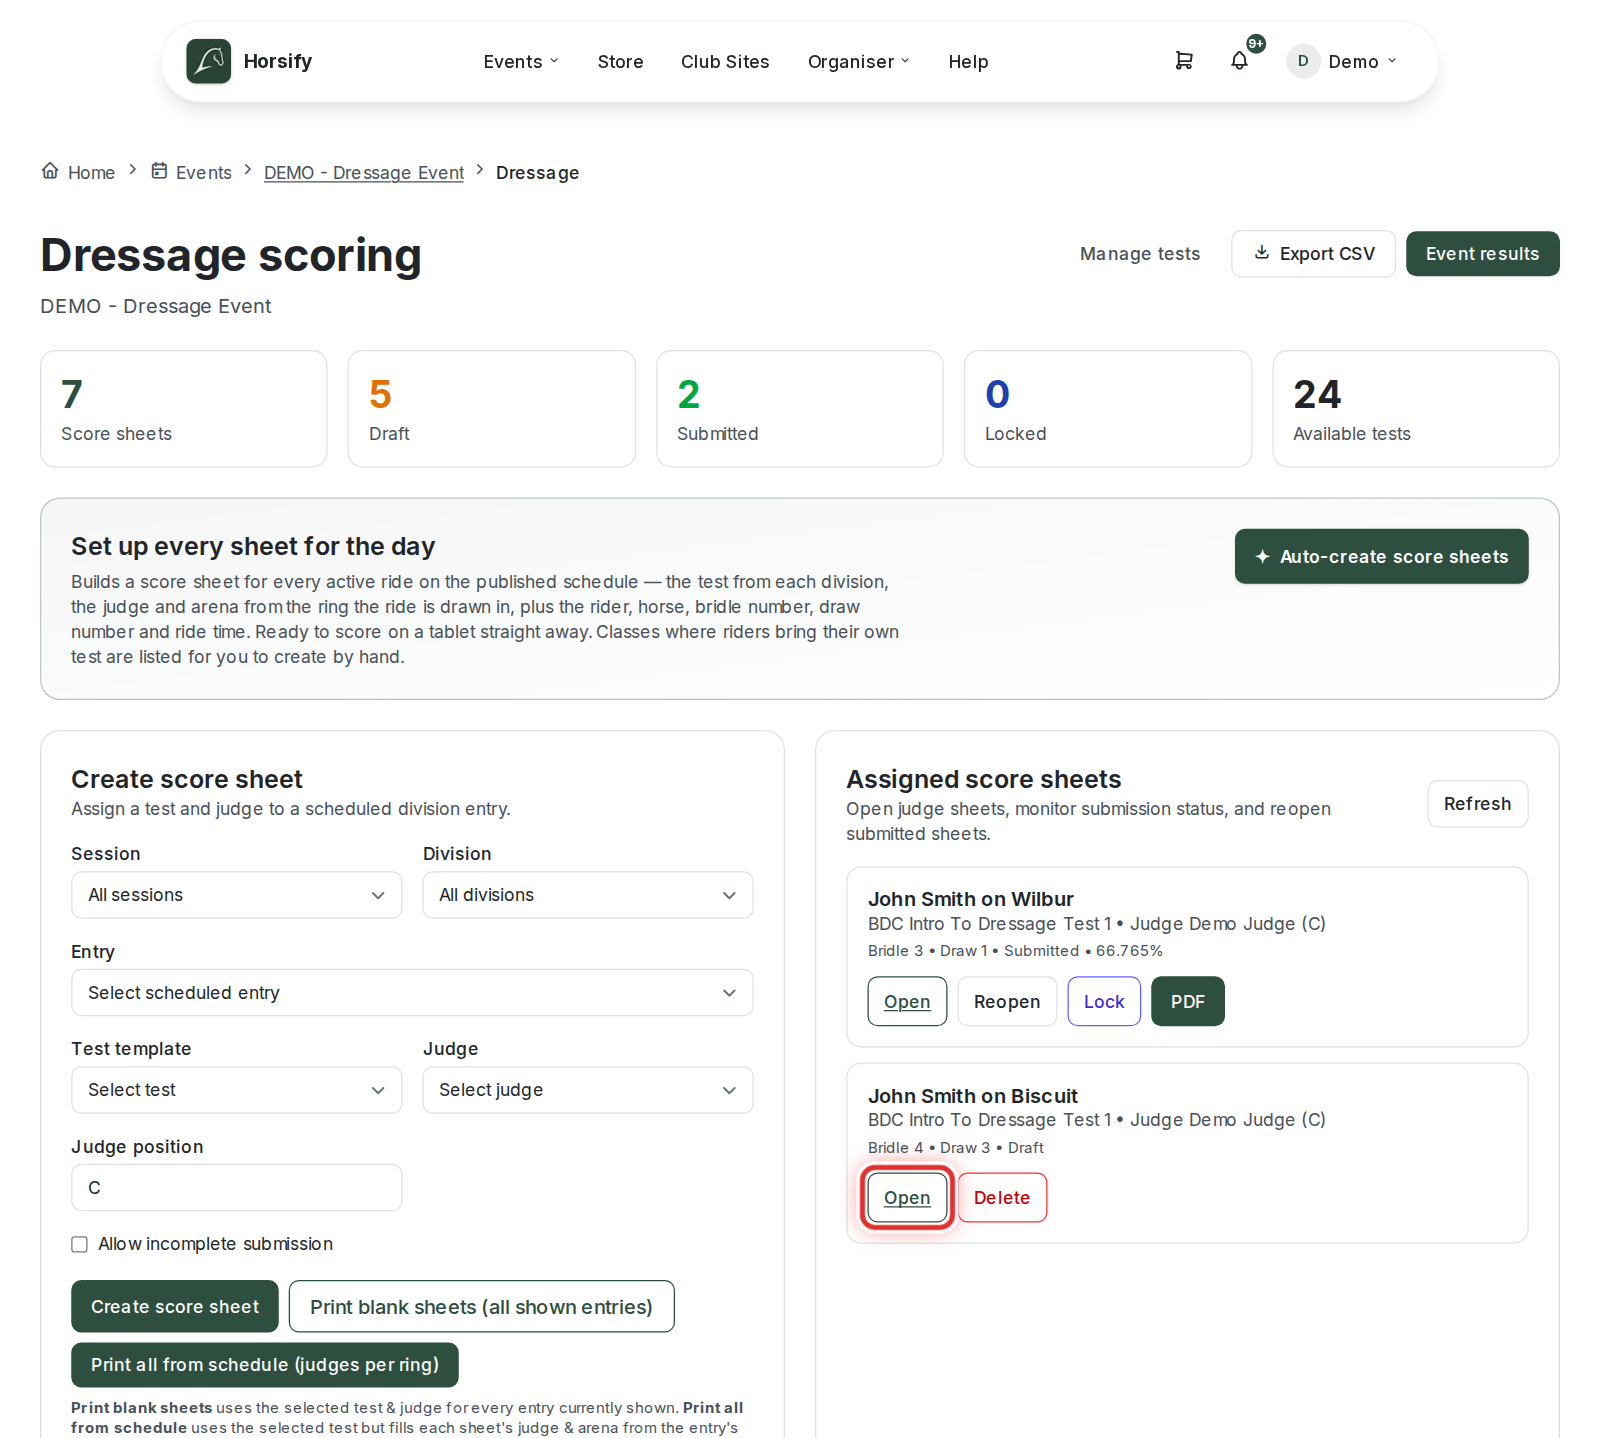Click the Events breadcrumb calendar icon
This screenshot has height=1438, width=1600.
coord(159,171)
